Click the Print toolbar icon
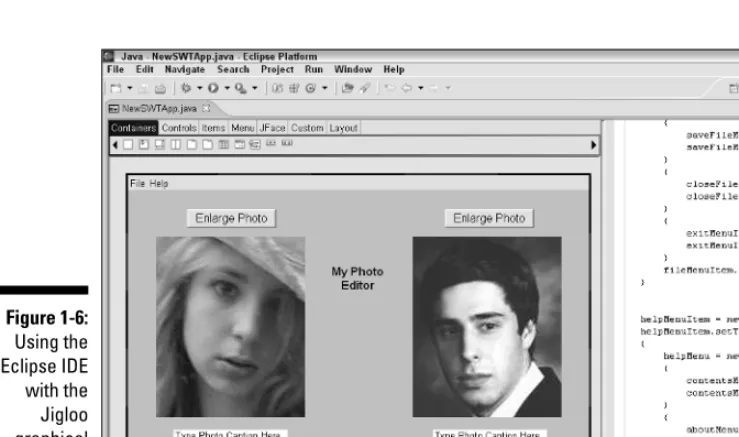Viewport: 739px width, 437px height. pyautogui.click(x=160, y=88)
